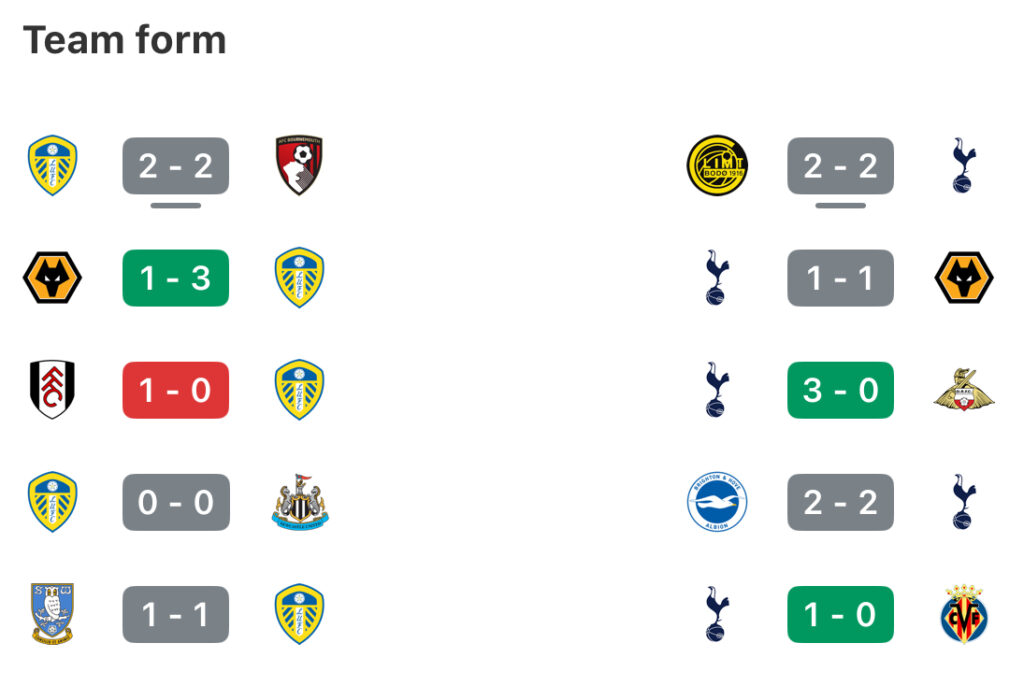
Task: View the 0 - 0 Leeds vs Newcastle score
Action: (x=176, y=502)
